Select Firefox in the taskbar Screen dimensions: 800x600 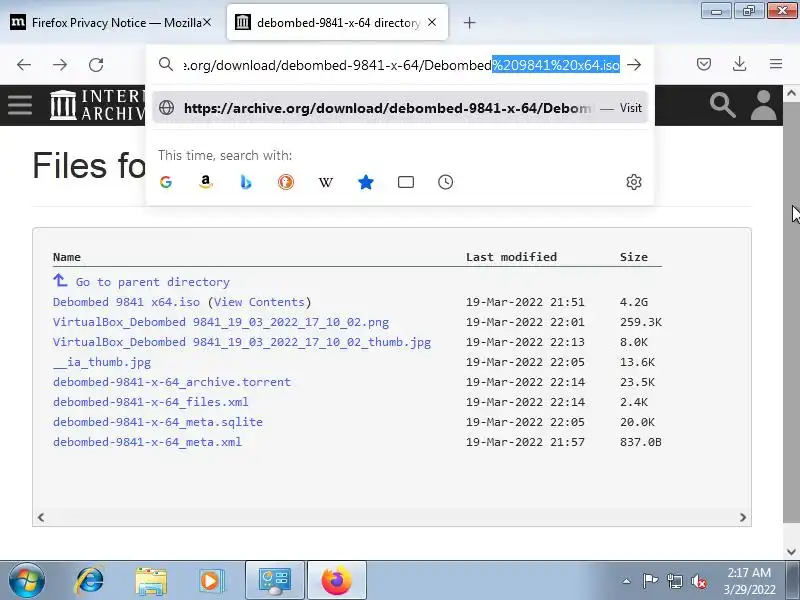click(x=337, y=580)
